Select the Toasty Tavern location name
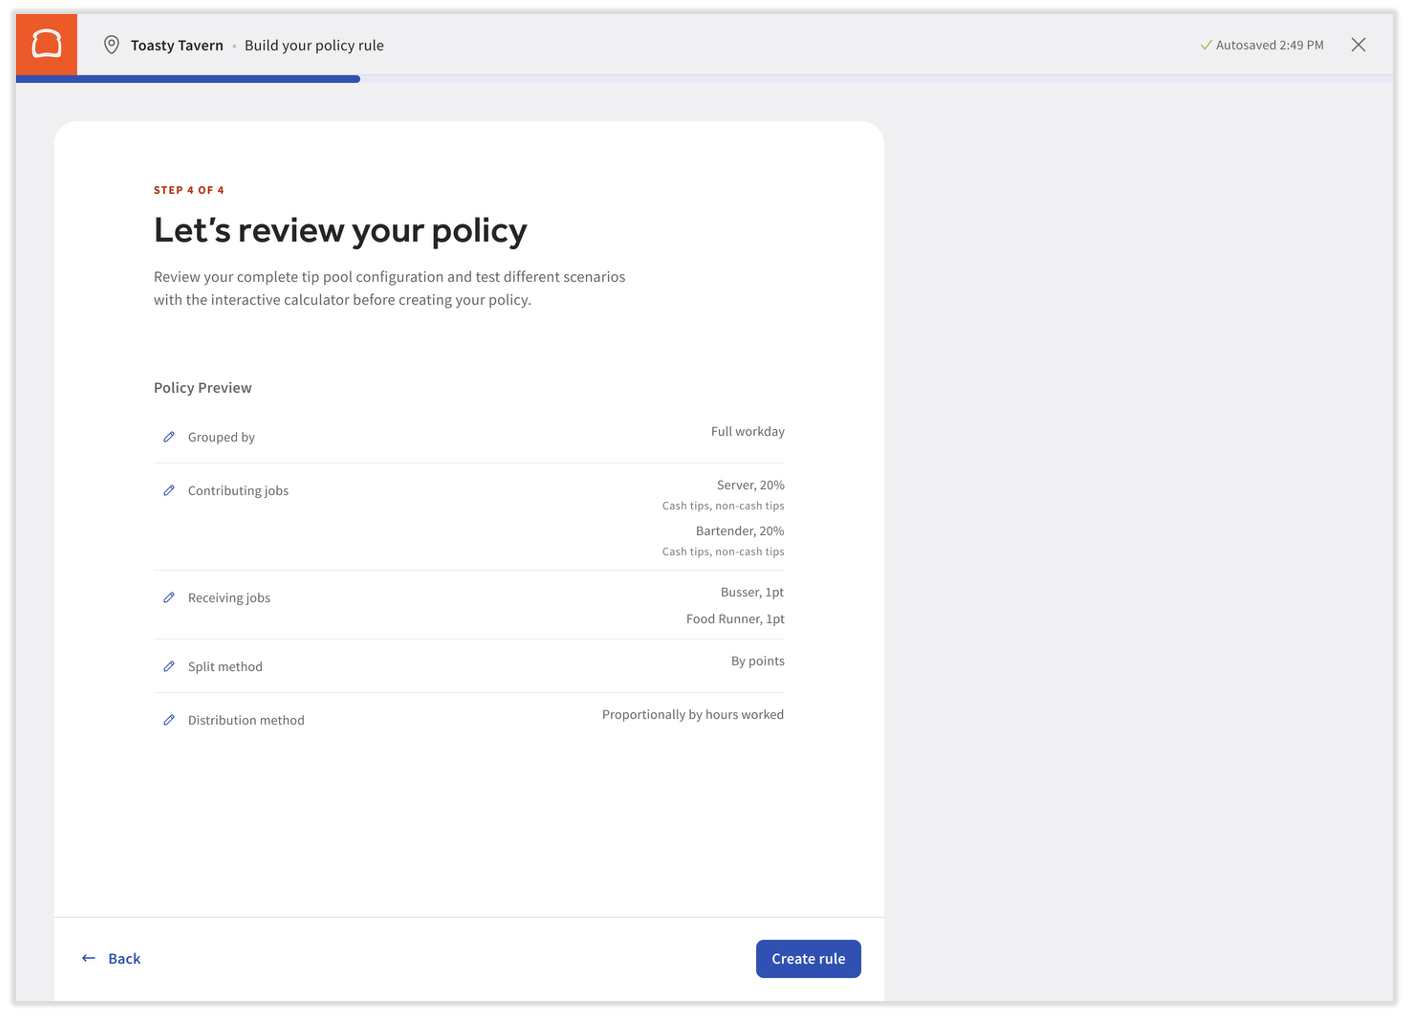 177,45
